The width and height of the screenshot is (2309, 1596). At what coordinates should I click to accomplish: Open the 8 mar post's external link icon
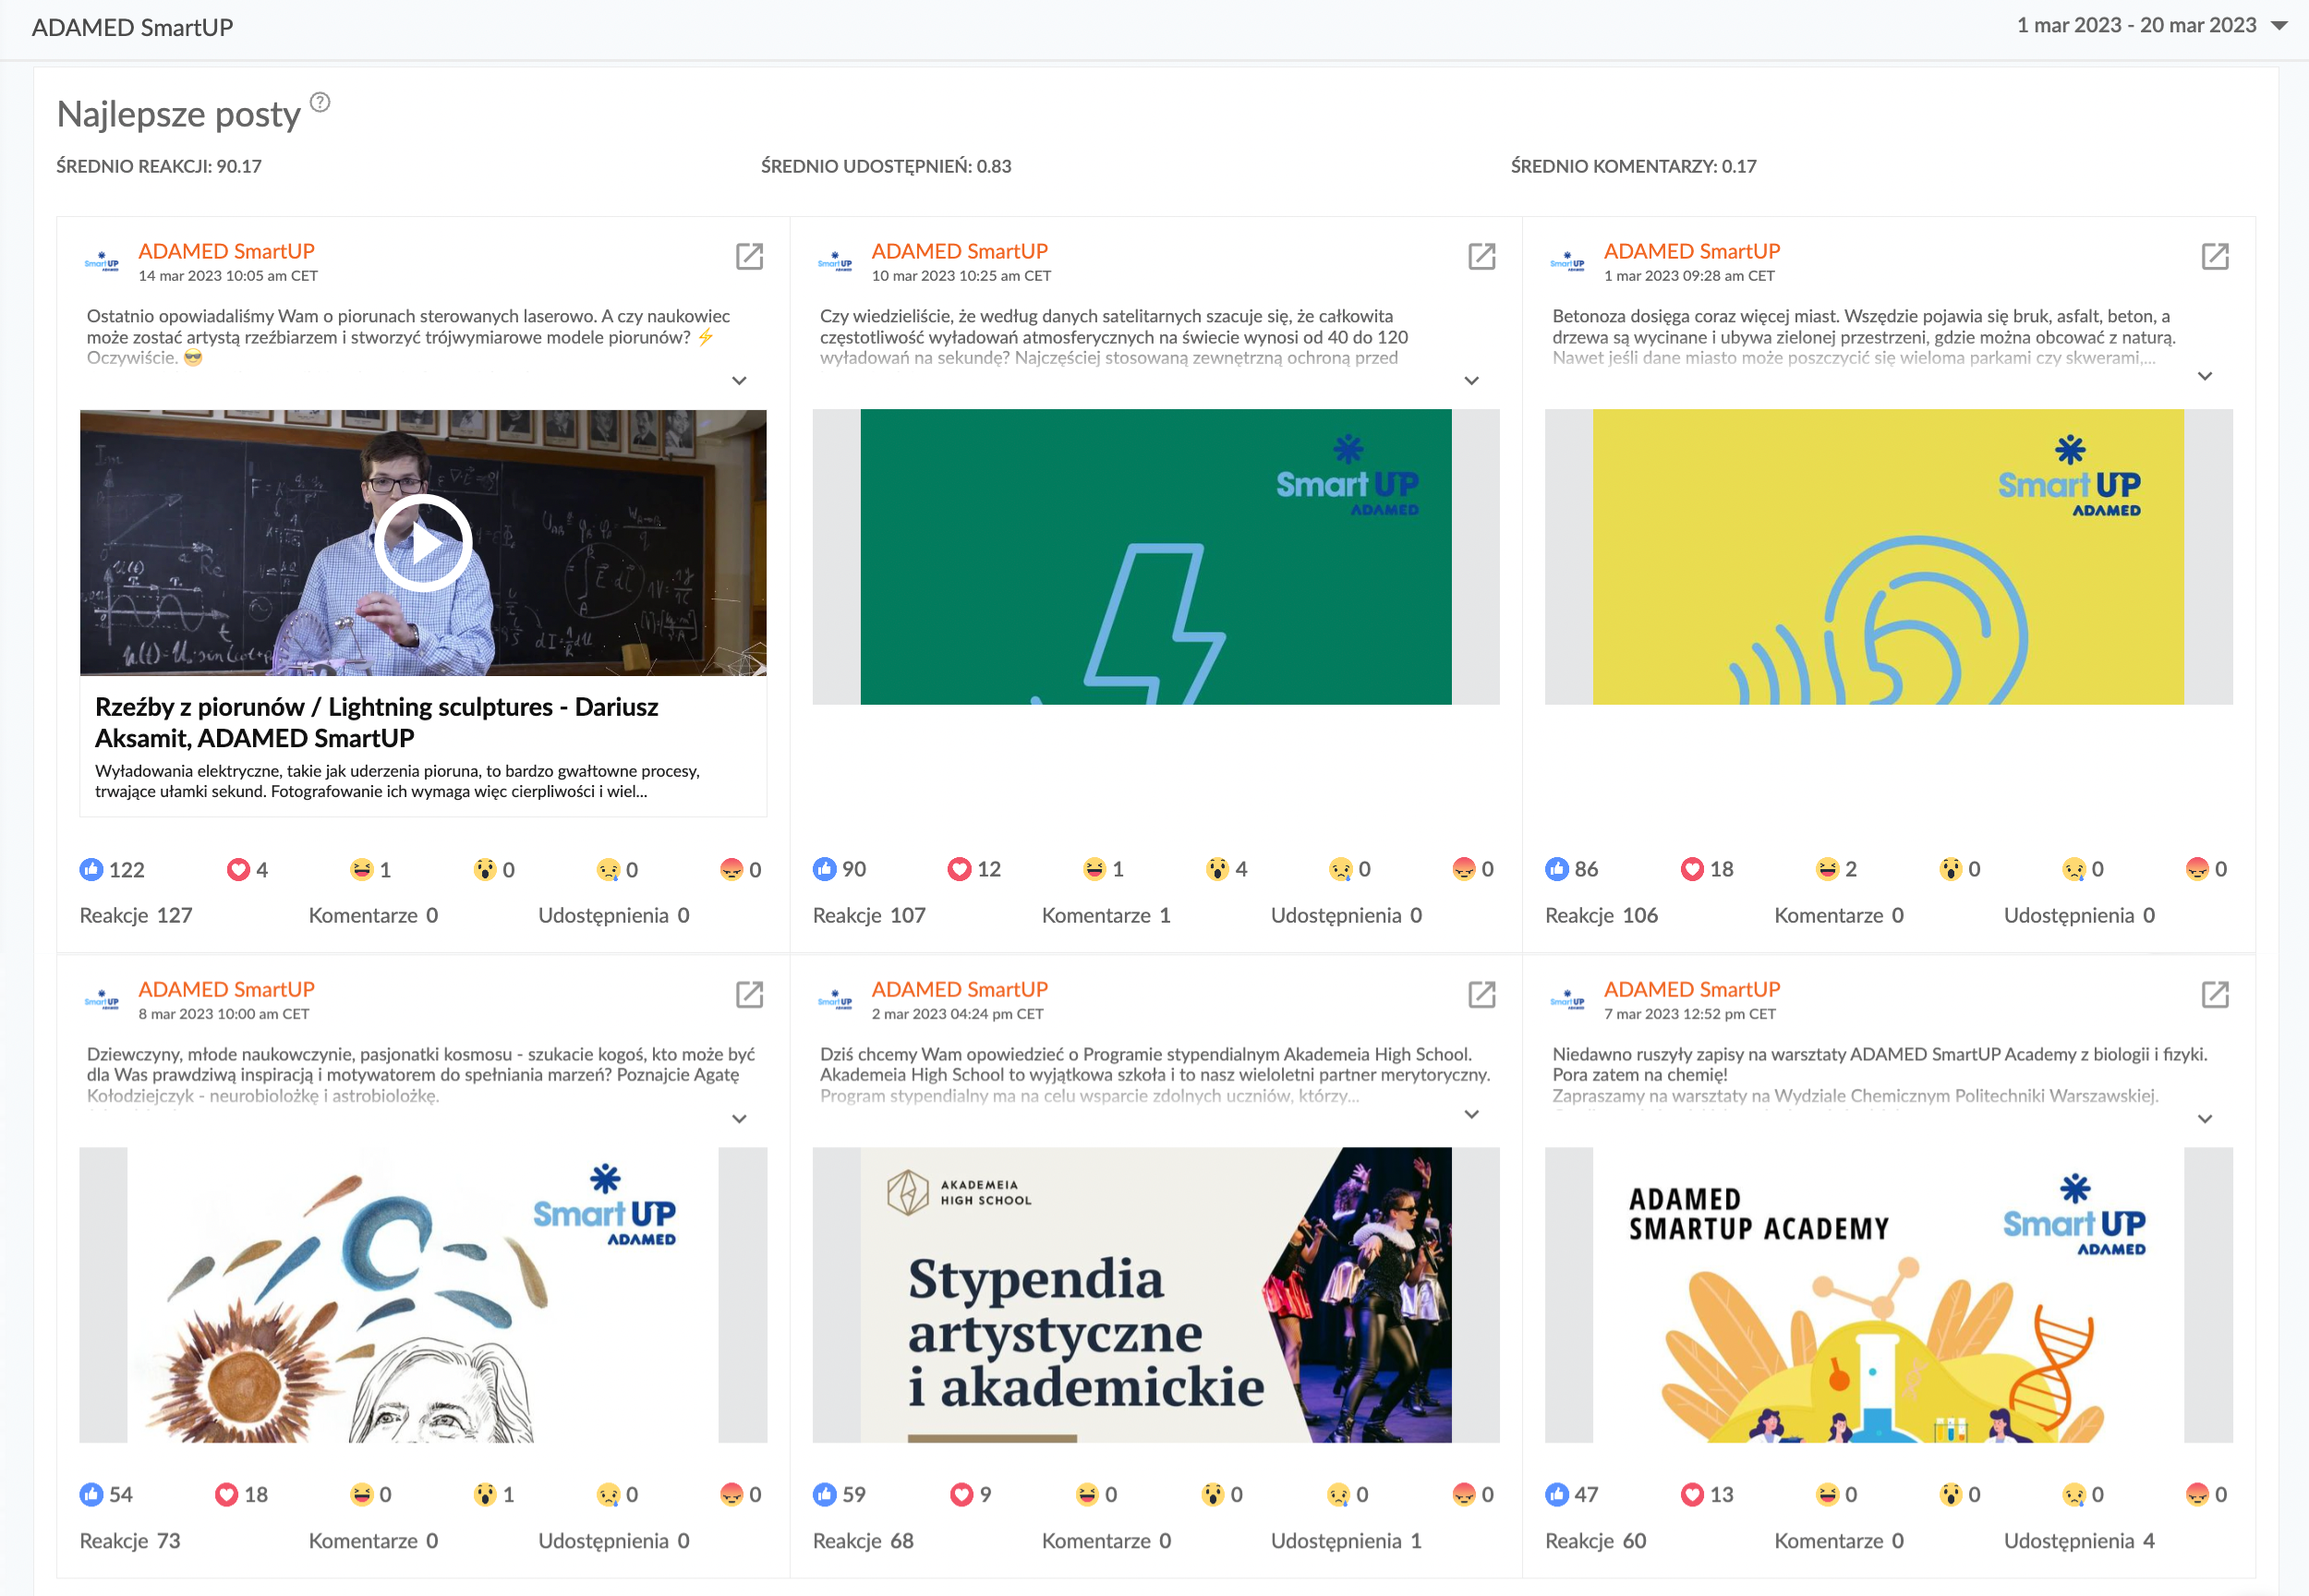749,995
